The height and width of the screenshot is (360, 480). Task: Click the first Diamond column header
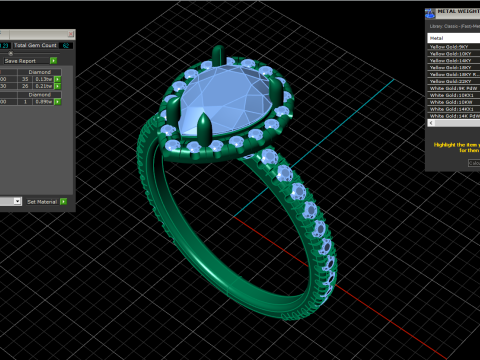(40, 72)
